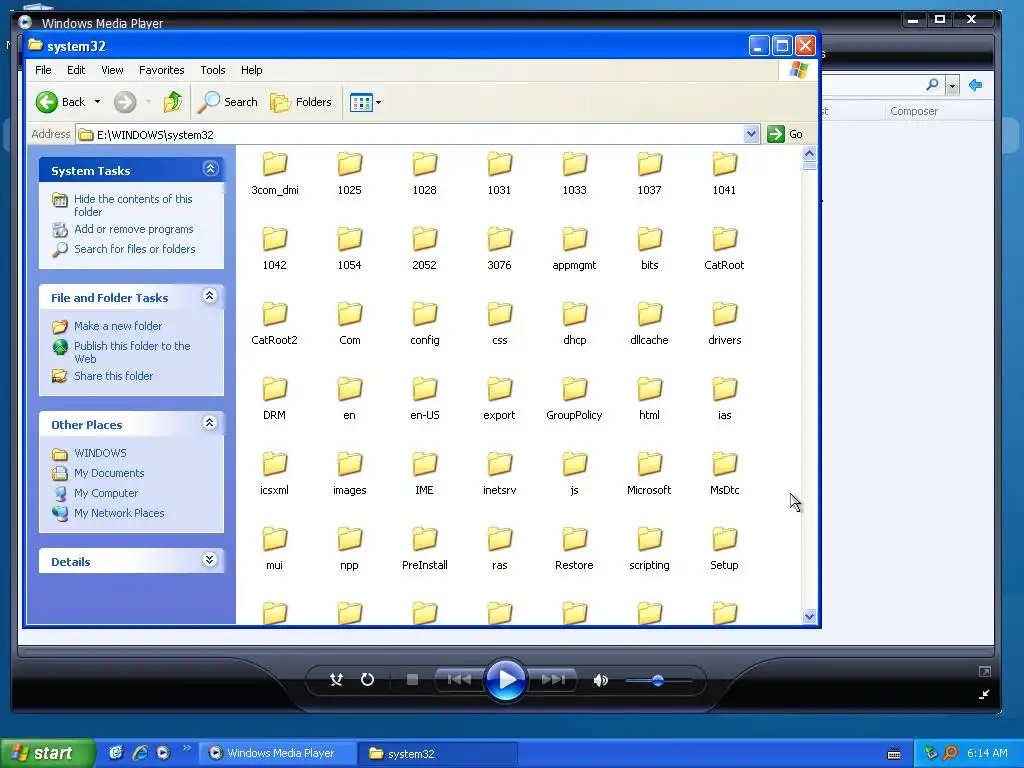The width and height of the screenshot is (1024, 768).
Task: Click the Views grid icon
Action: [x=361, y=102]
